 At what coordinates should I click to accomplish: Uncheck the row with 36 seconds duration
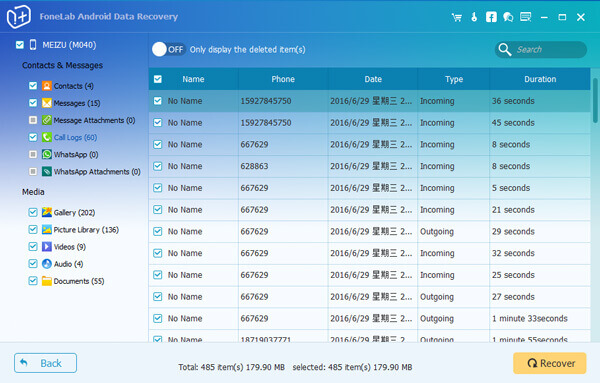tap(158, 101)
